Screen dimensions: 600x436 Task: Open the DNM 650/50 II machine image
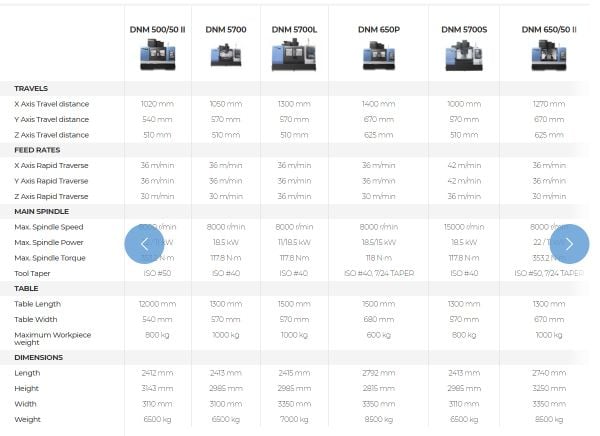pyautogui.click(x=549, y=56)
